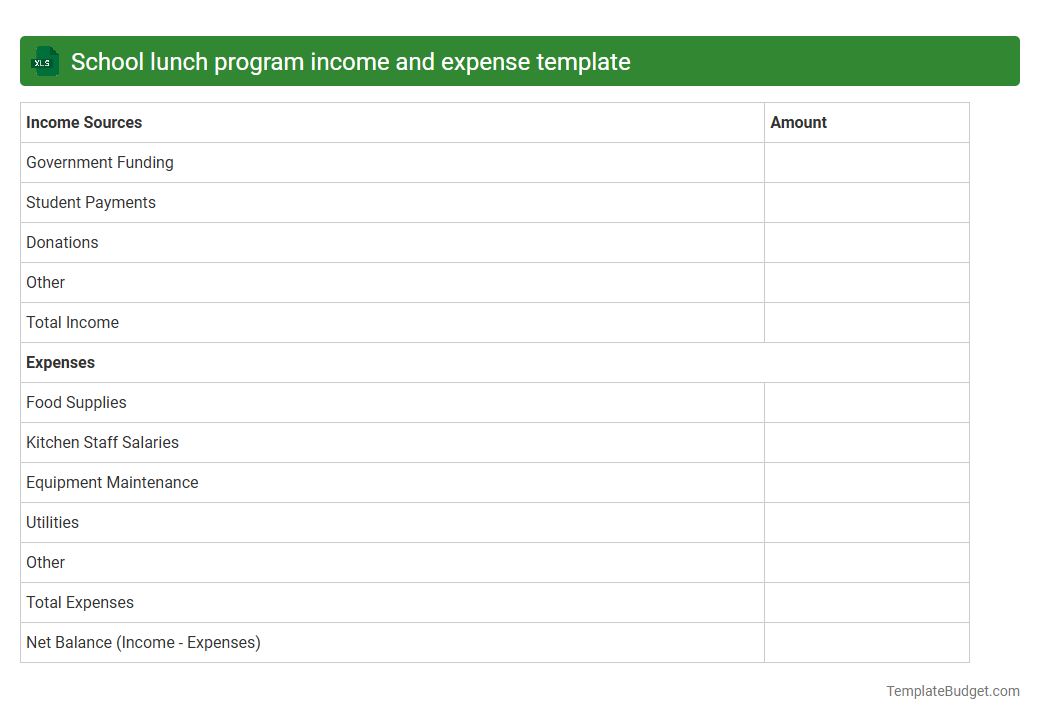Click the amount cell beside Net Balance

866,642
